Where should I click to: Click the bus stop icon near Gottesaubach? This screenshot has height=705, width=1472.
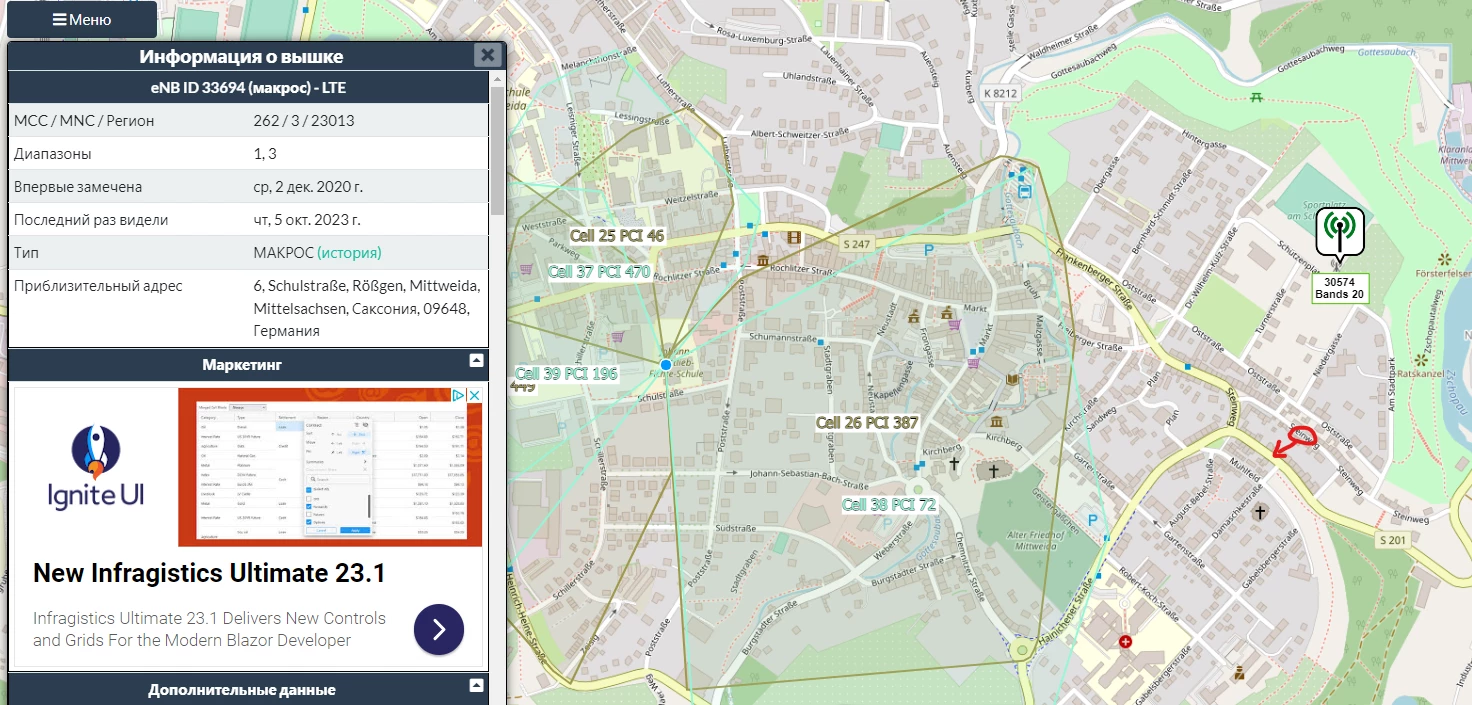1023,191
